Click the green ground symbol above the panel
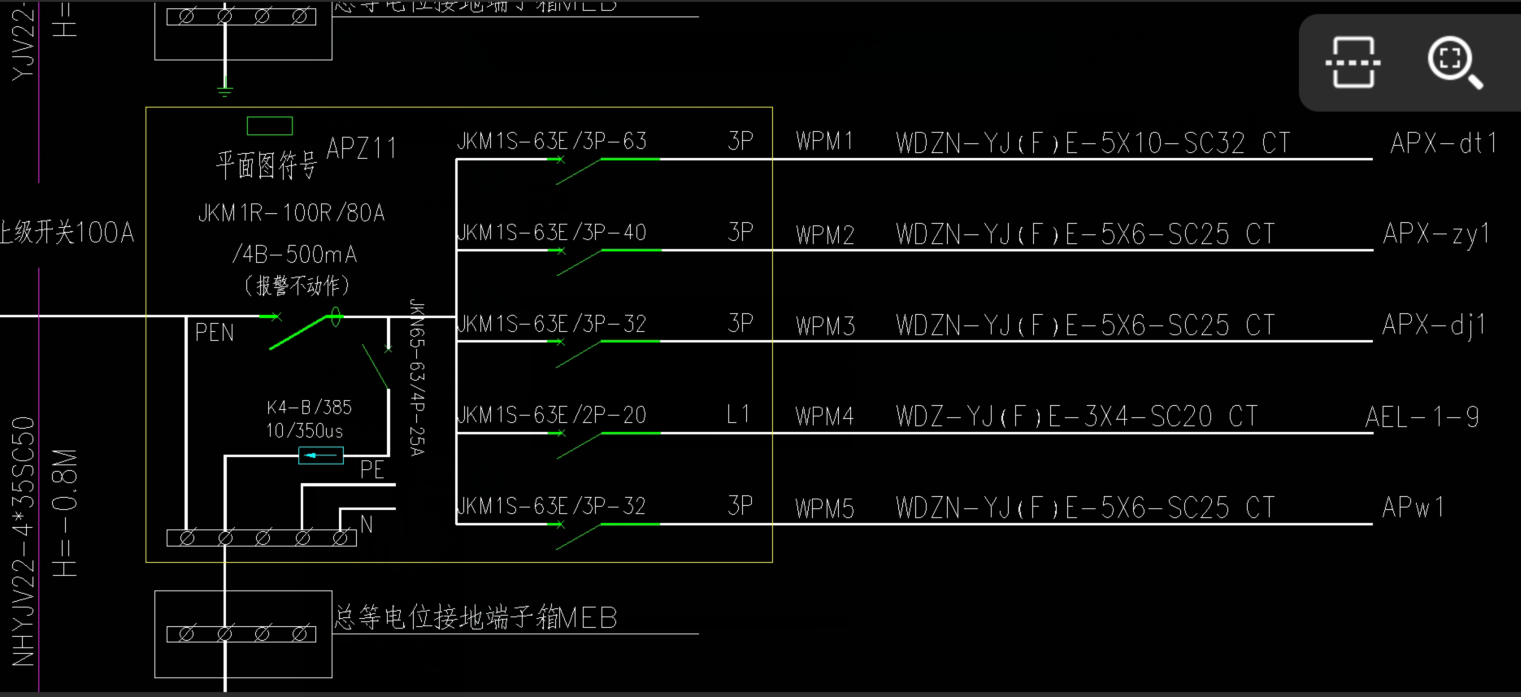This screenshot has width=1521, height=697. [x=225, y=90]
